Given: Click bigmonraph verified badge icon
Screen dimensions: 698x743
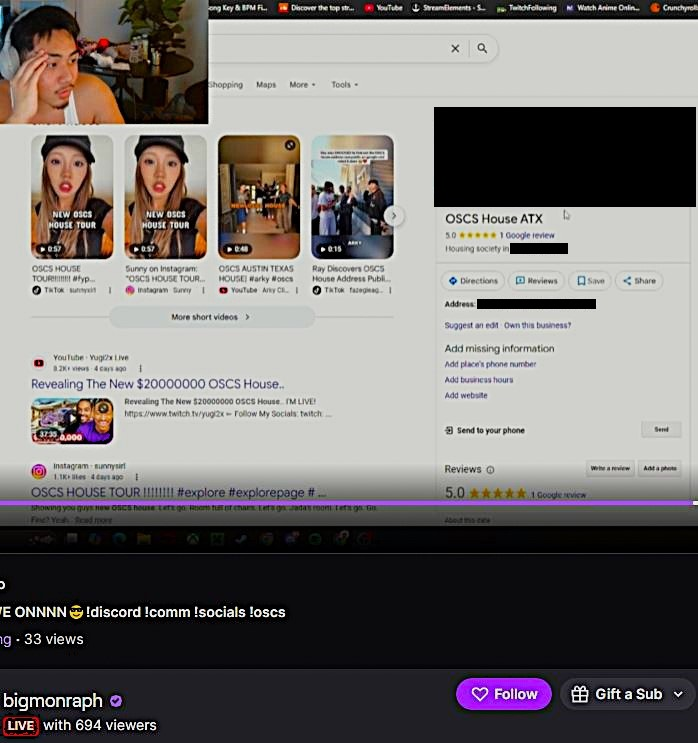Looking at the screenshot, I should point(116,701).
